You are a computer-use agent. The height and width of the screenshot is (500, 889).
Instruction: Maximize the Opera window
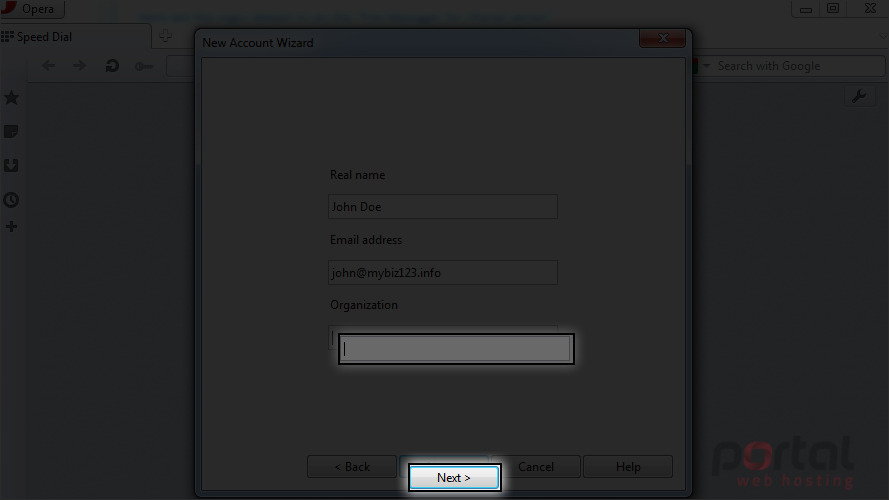click(833, 9)
